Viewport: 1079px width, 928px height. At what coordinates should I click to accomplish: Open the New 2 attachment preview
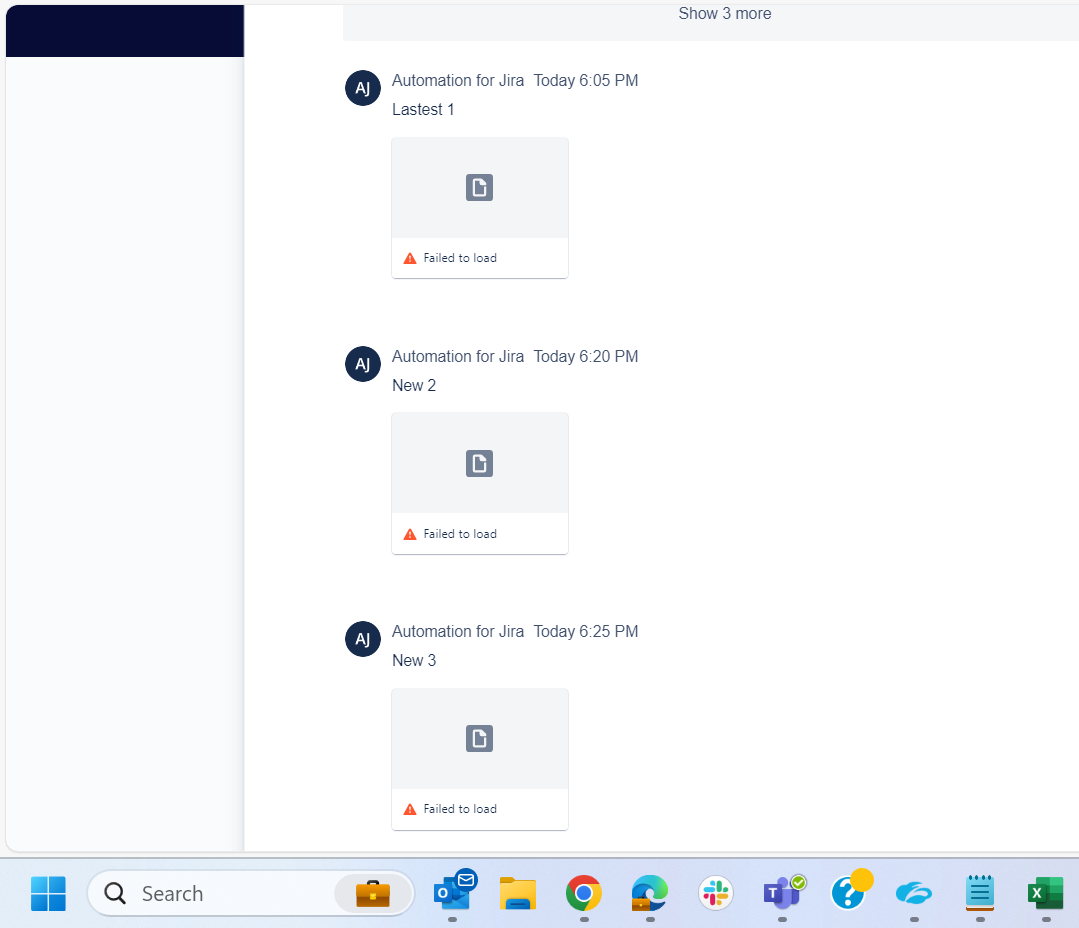[479, 483]
